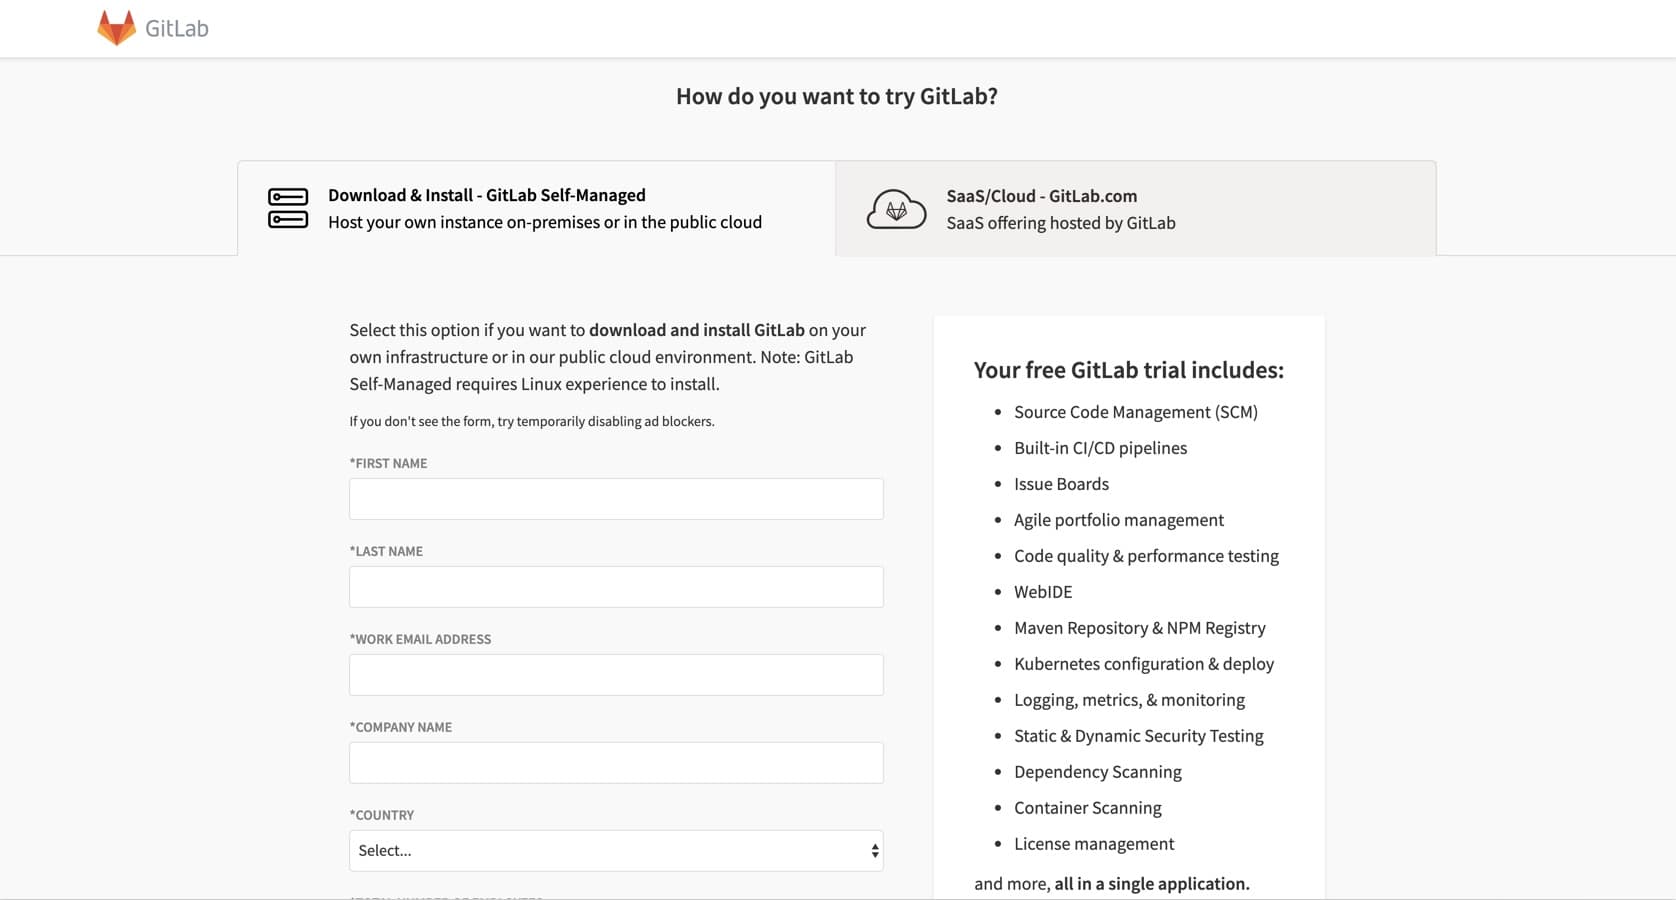Click the 'How do you want to try GitLab?' heading
The height and width of the screenshot is (900, 1676).
pos(837,96)
